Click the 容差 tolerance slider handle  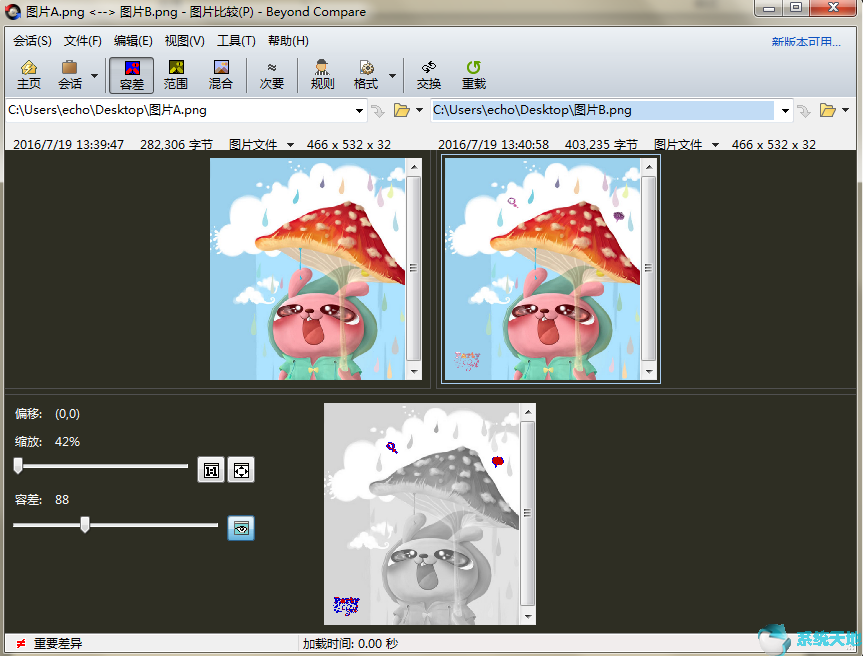[85, 524]
